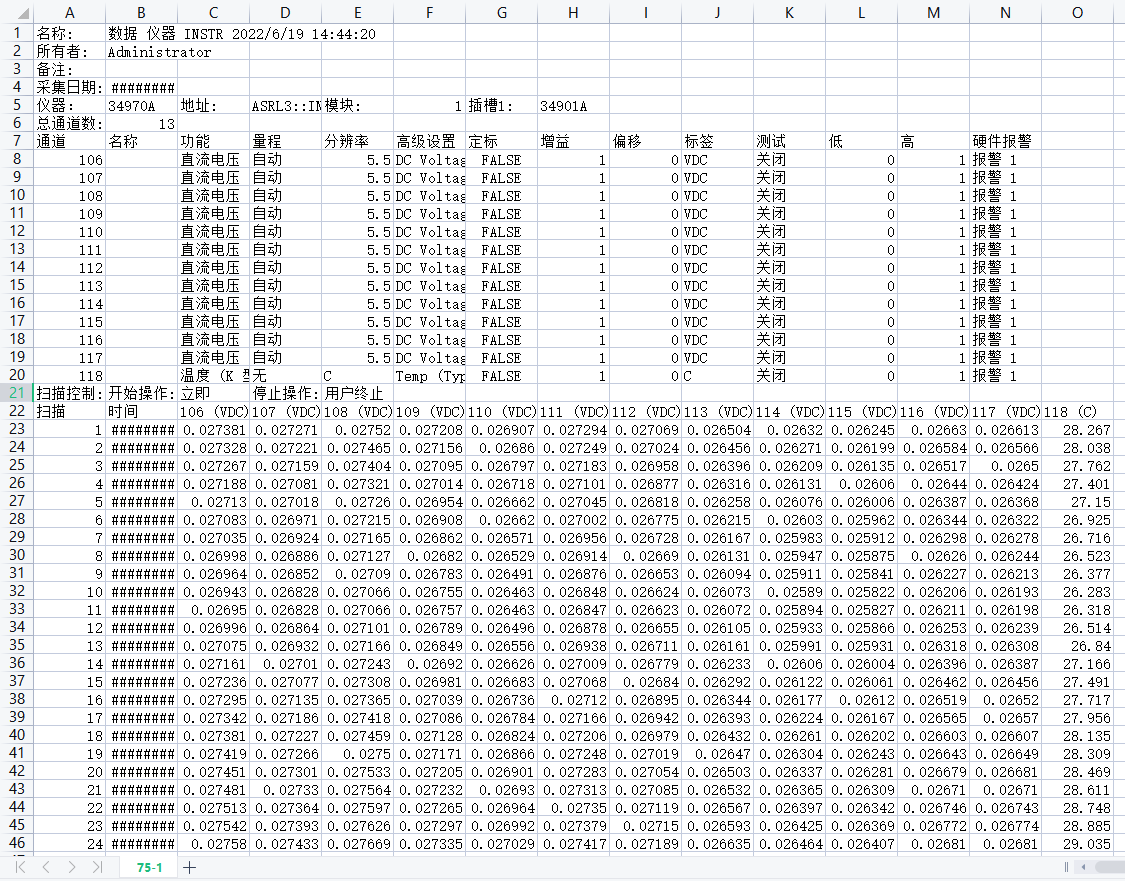
Task: Select column O header
Action: [x=1077, y=12]
